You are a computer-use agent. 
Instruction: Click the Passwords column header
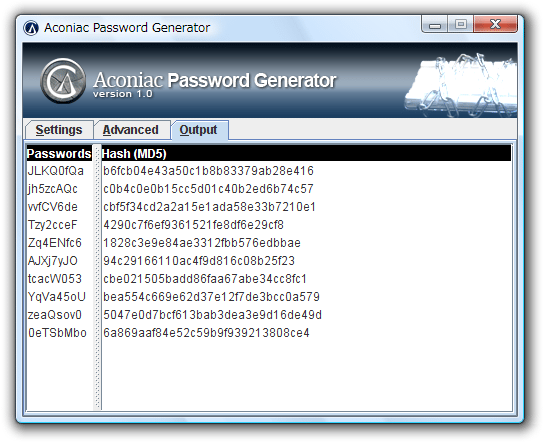click(x=59, y=153)
